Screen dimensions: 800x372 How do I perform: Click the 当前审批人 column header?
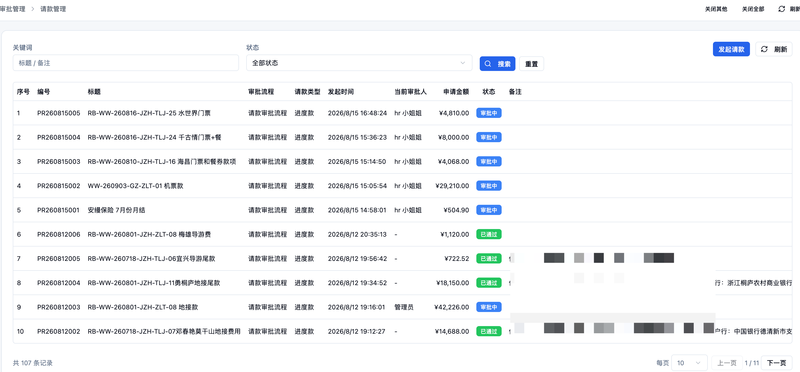(410, 92)
